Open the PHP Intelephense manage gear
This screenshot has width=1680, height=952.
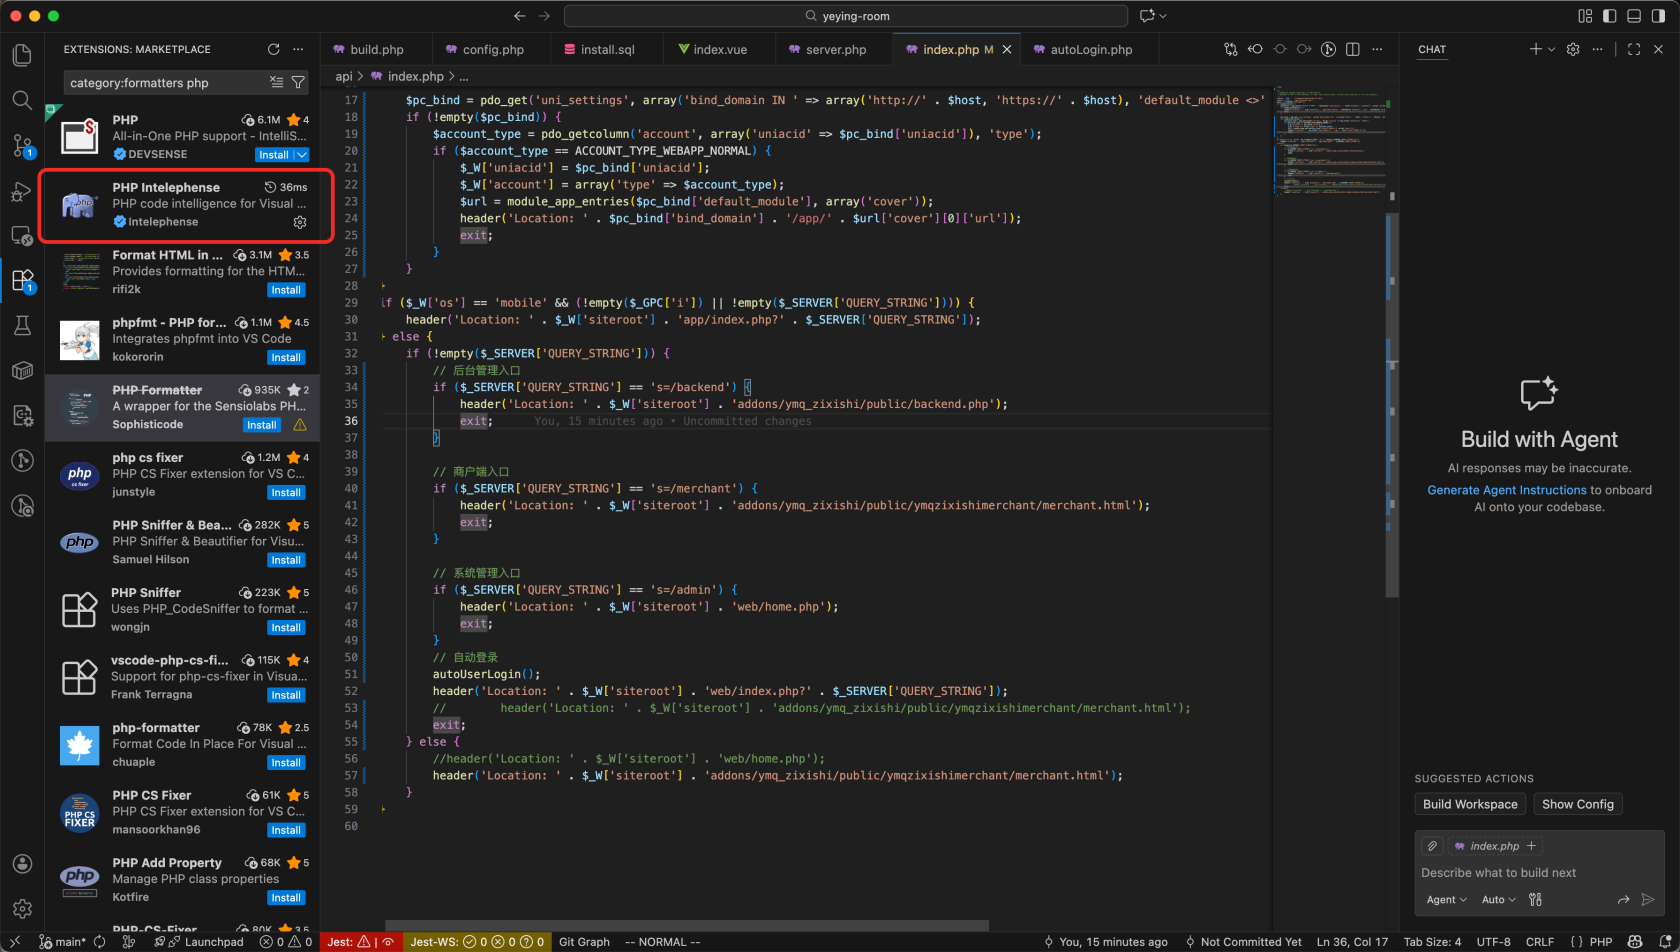300,222
